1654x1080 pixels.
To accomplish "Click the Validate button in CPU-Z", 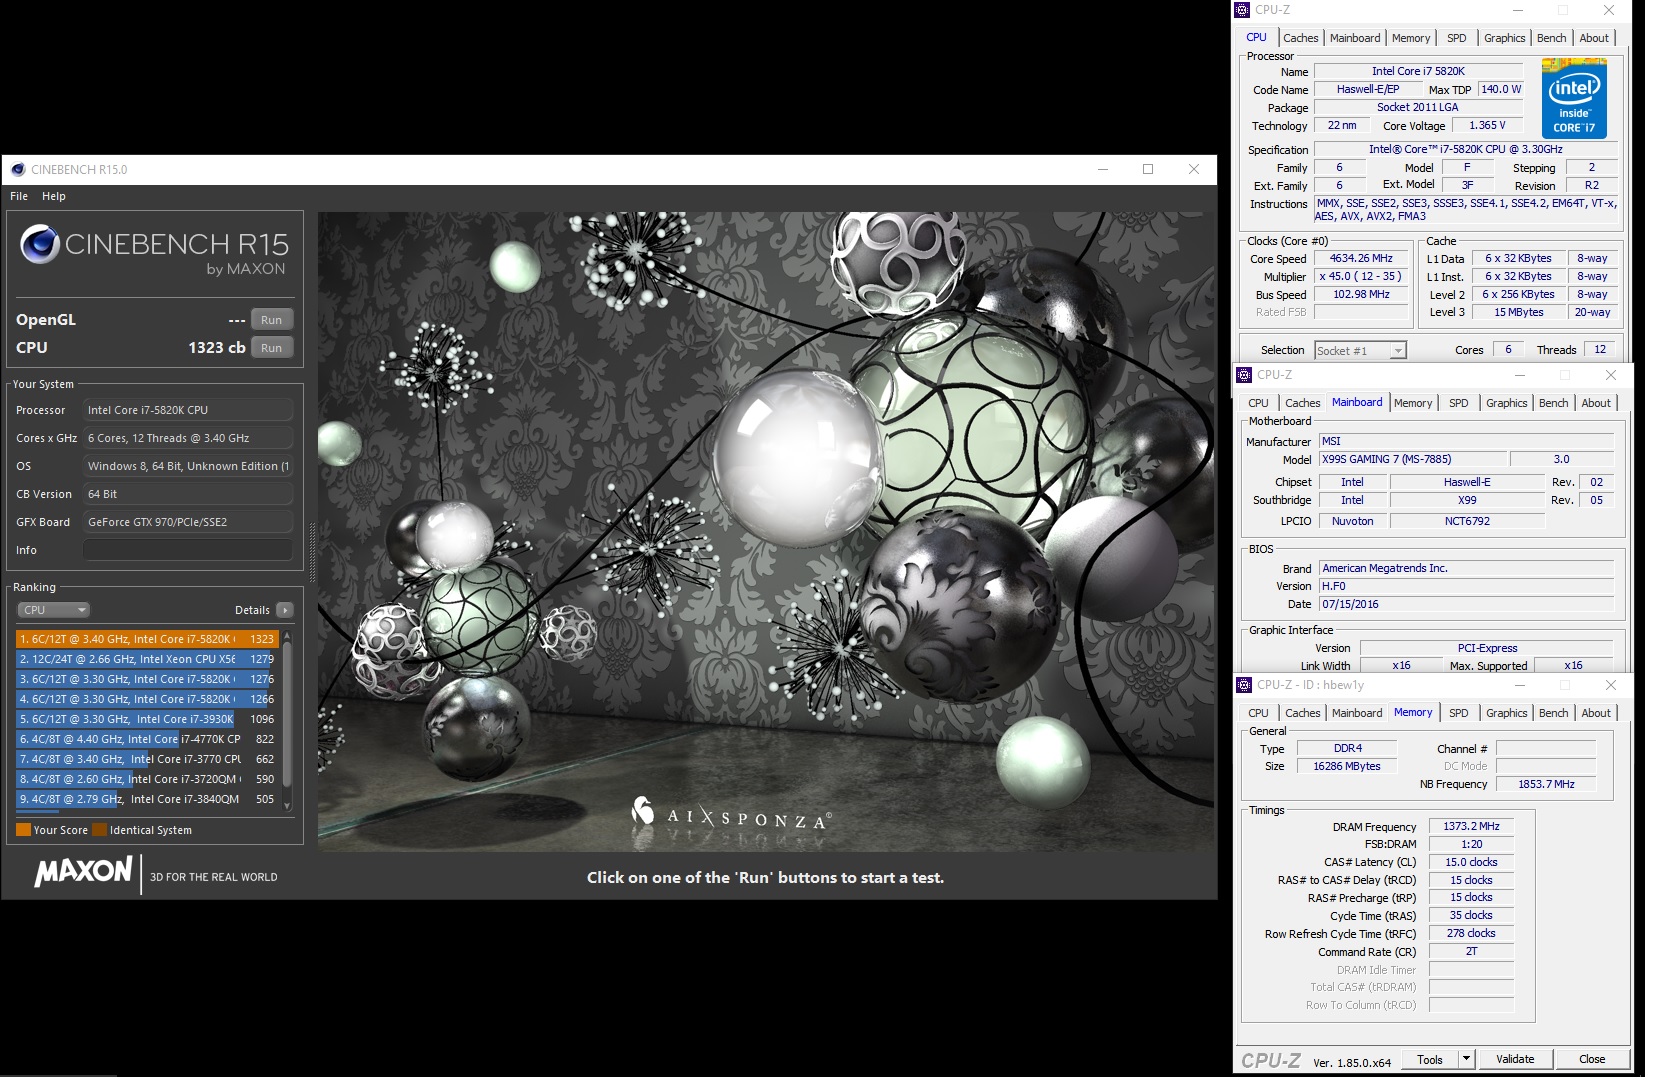I will [x=1515, y=1059].
